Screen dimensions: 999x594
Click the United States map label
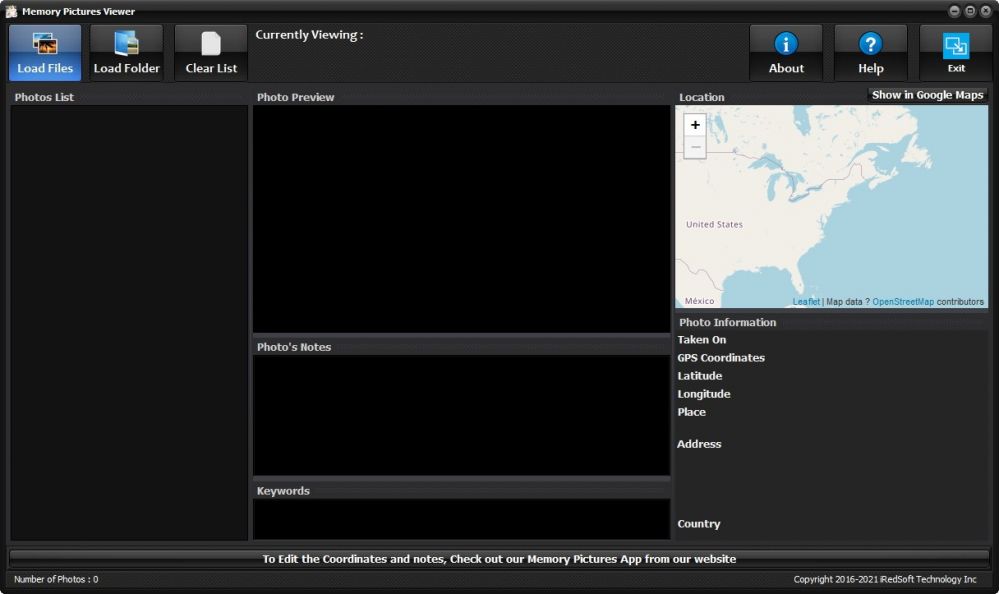(x=714, y=224)
